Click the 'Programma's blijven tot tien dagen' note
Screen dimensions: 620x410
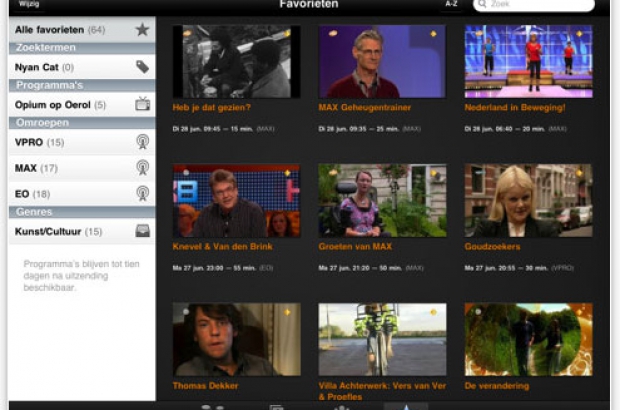pyautogui.click(x=81, y=276)
